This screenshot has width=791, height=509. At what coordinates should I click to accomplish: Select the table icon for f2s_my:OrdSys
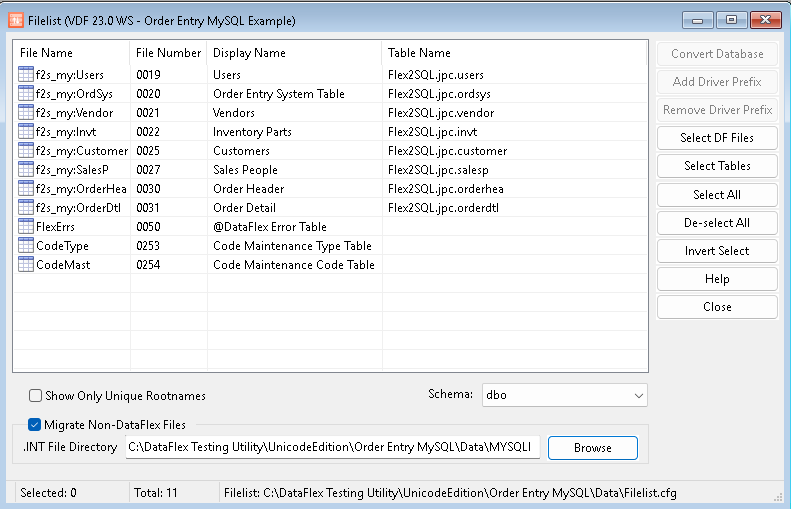[x=26, y=94]
